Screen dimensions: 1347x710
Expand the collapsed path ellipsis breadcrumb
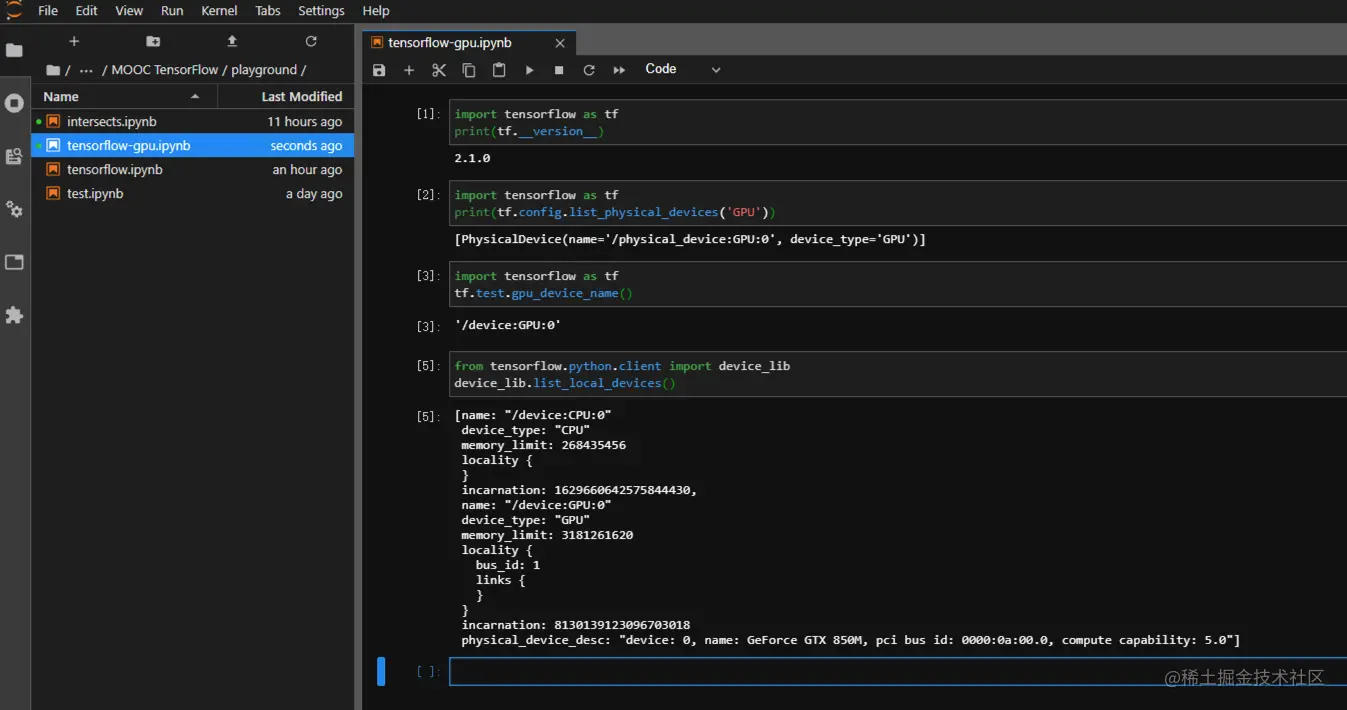point(86,70)
